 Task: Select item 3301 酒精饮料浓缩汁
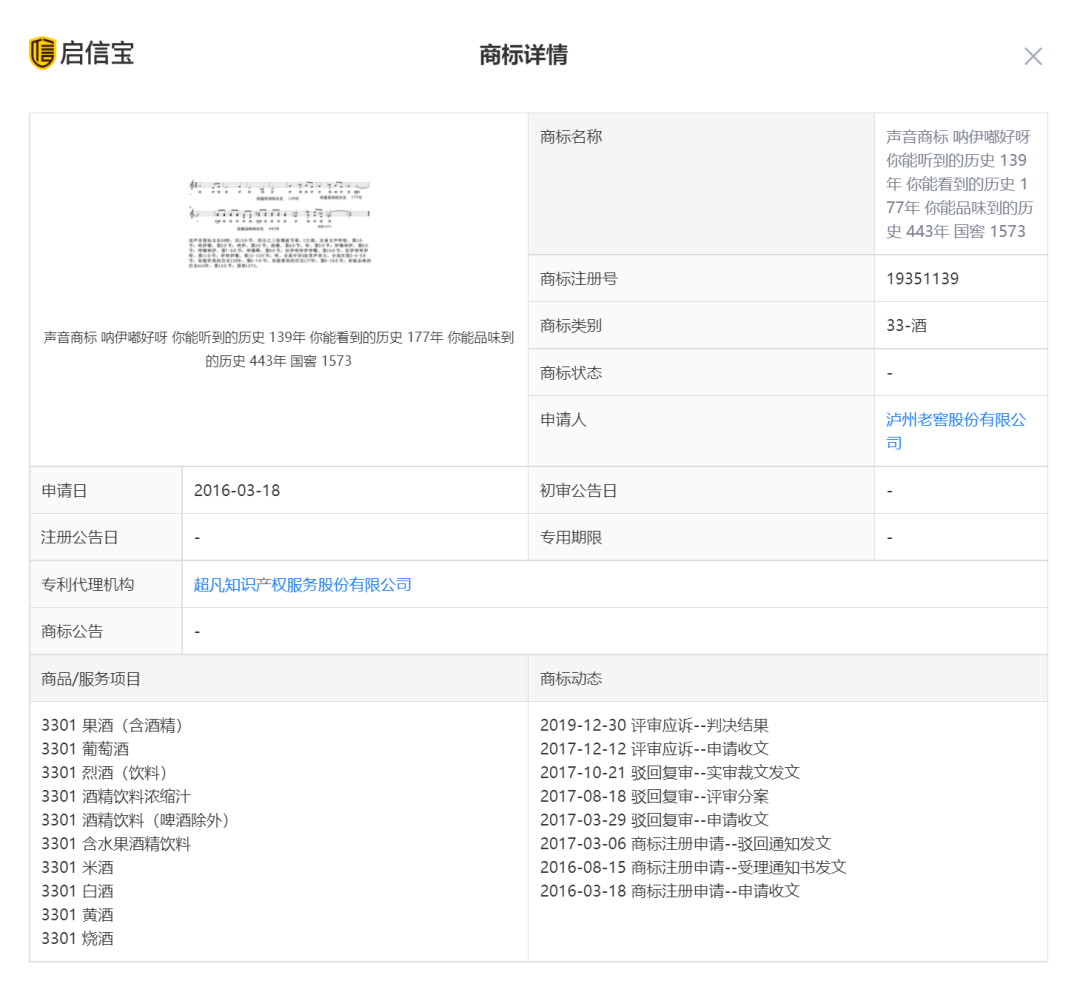(116, 796)
